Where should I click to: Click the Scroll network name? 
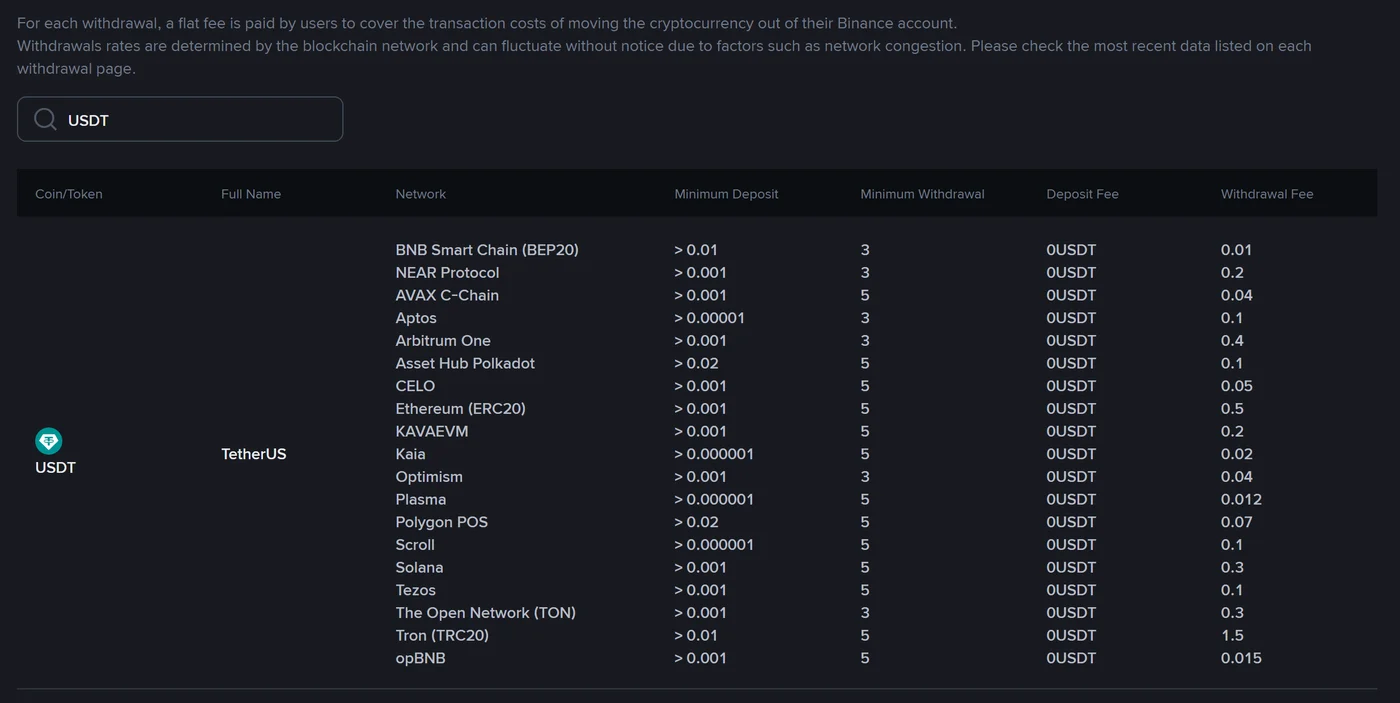point(415,545)
